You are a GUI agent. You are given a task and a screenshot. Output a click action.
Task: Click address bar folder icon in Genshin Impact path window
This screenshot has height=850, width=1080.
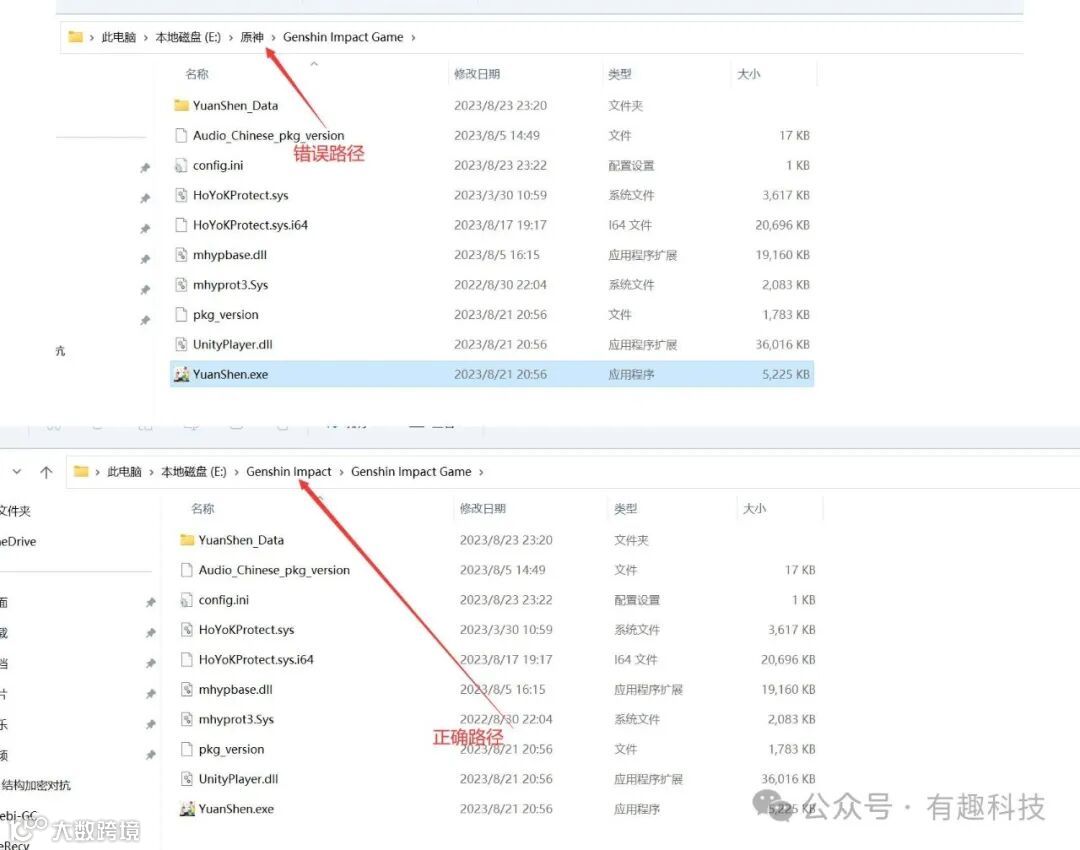click(81, 471)
